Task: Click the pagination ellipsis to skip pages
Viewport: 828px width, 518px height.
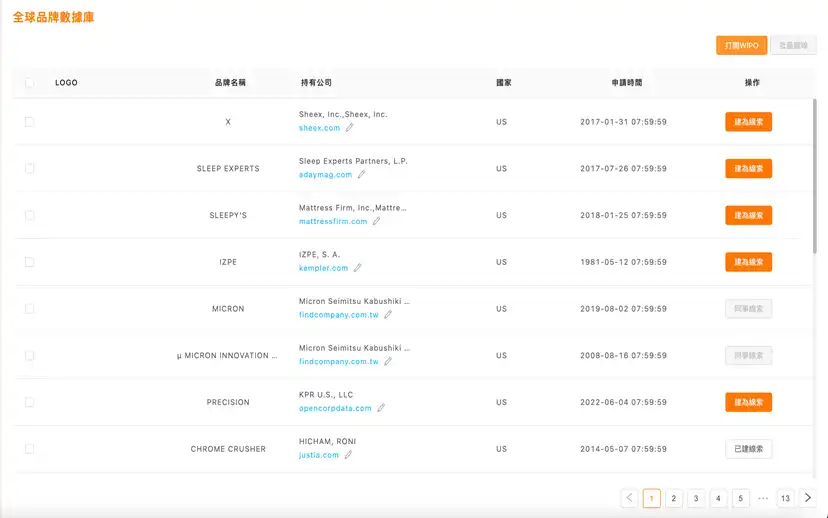Action: 763,498
